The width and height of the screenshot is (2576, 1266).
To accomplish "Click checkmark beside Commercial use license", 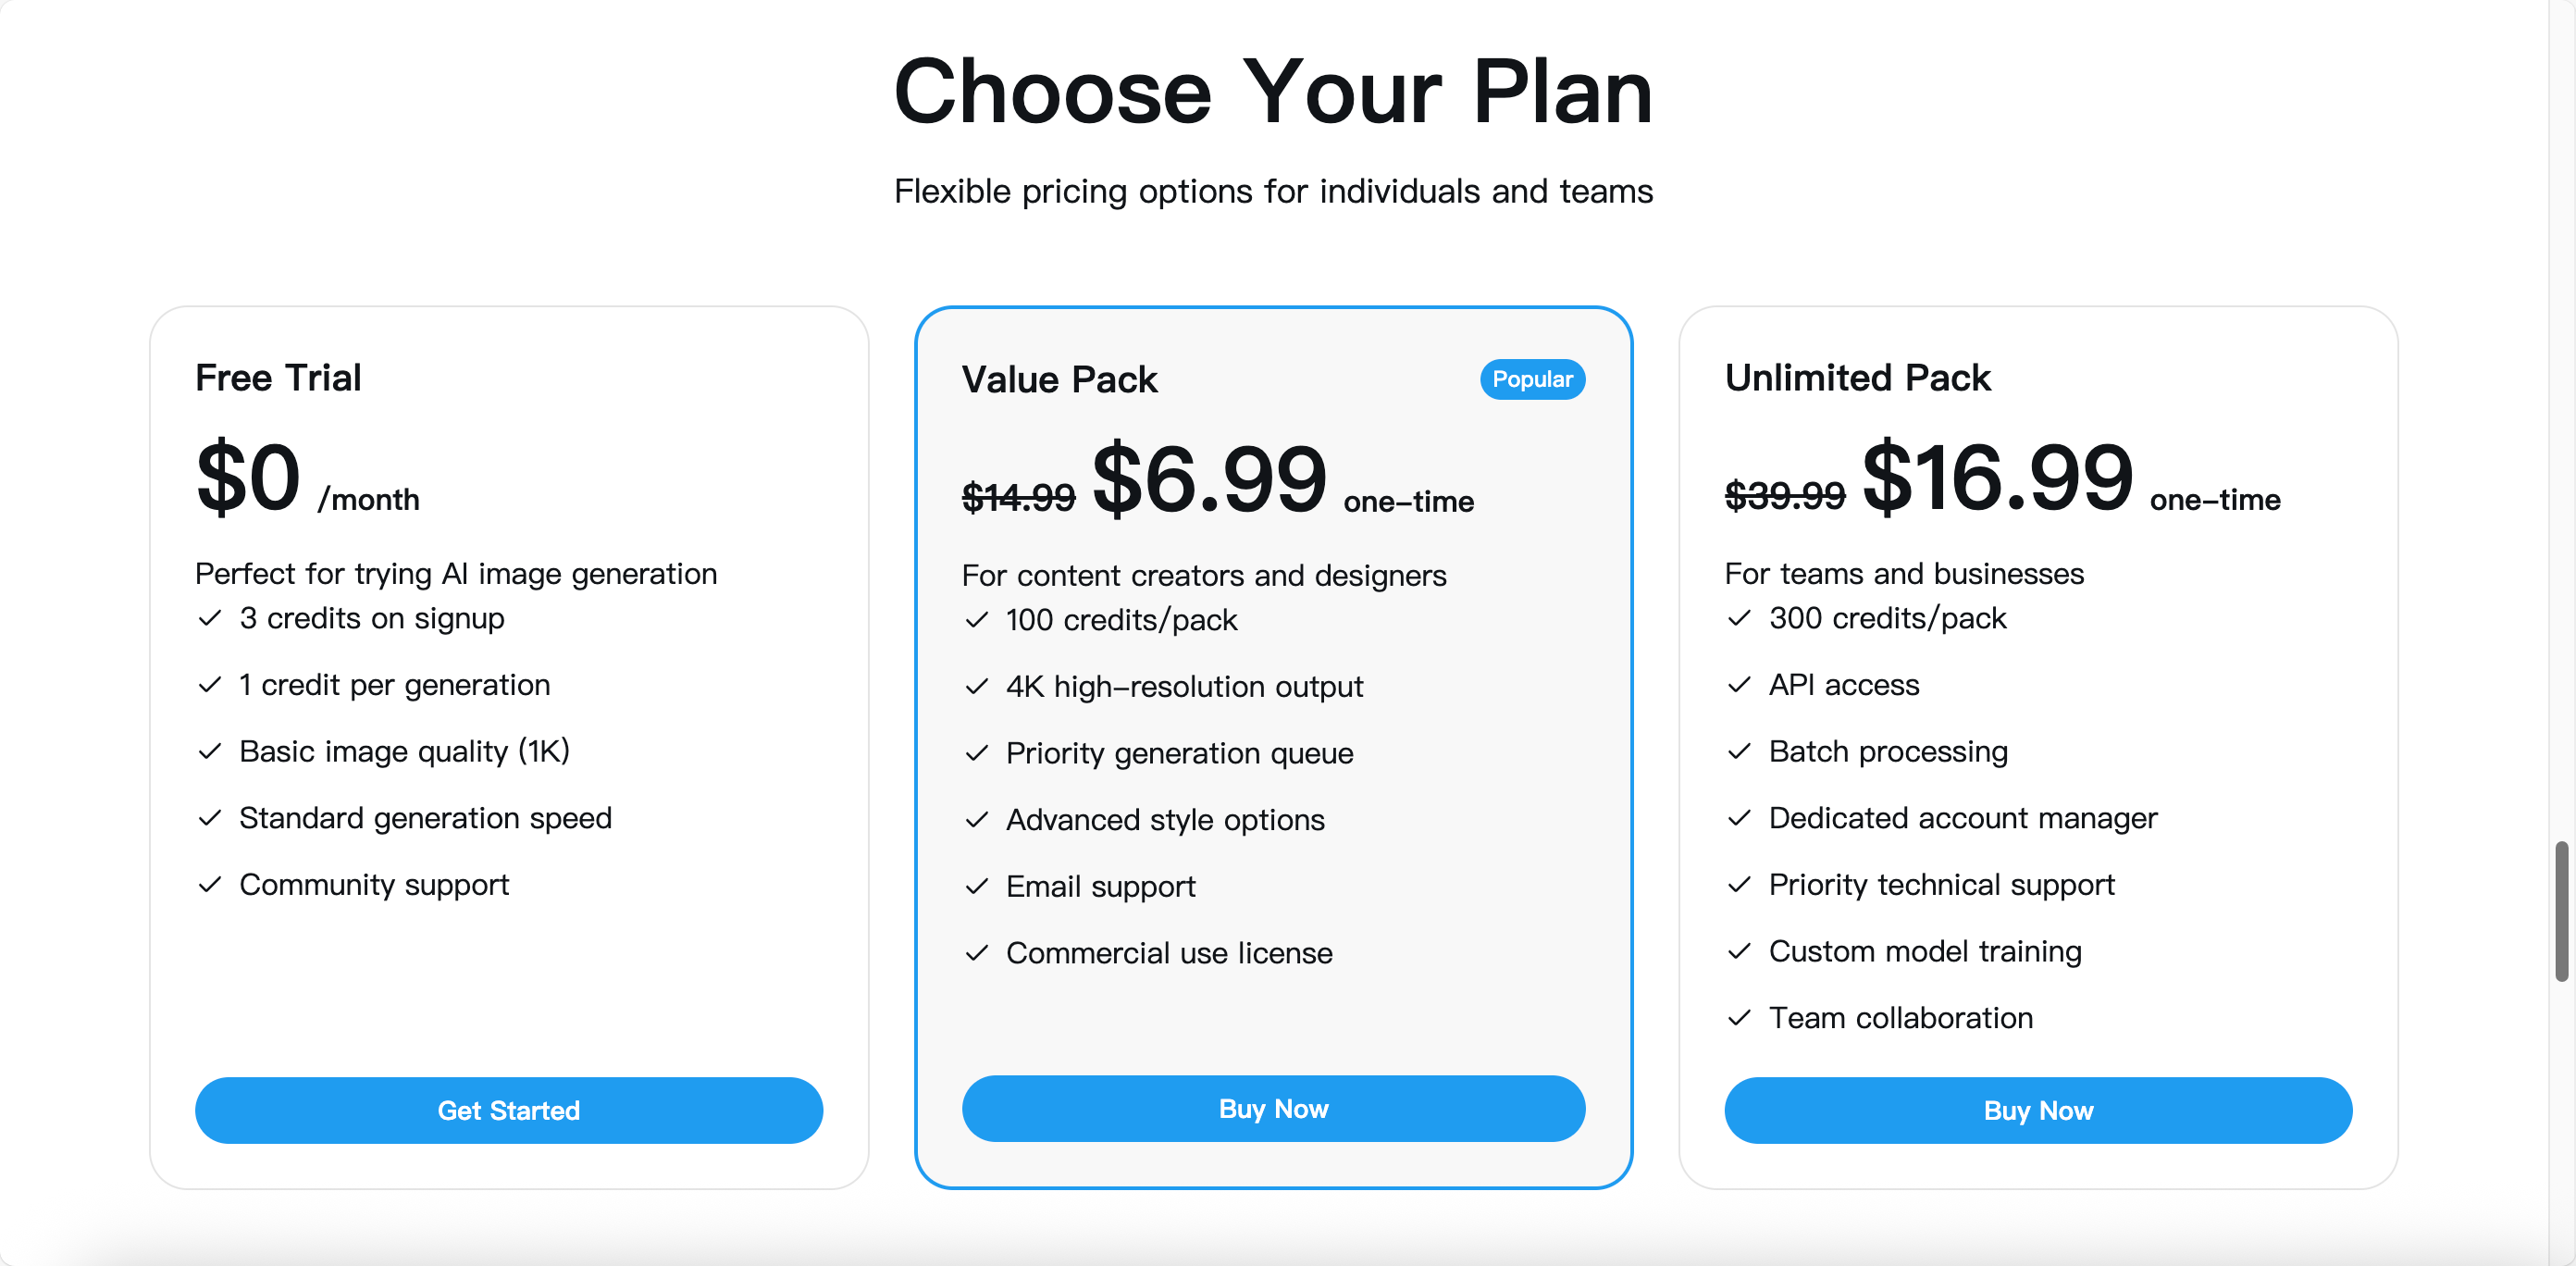I will [976, 952].
